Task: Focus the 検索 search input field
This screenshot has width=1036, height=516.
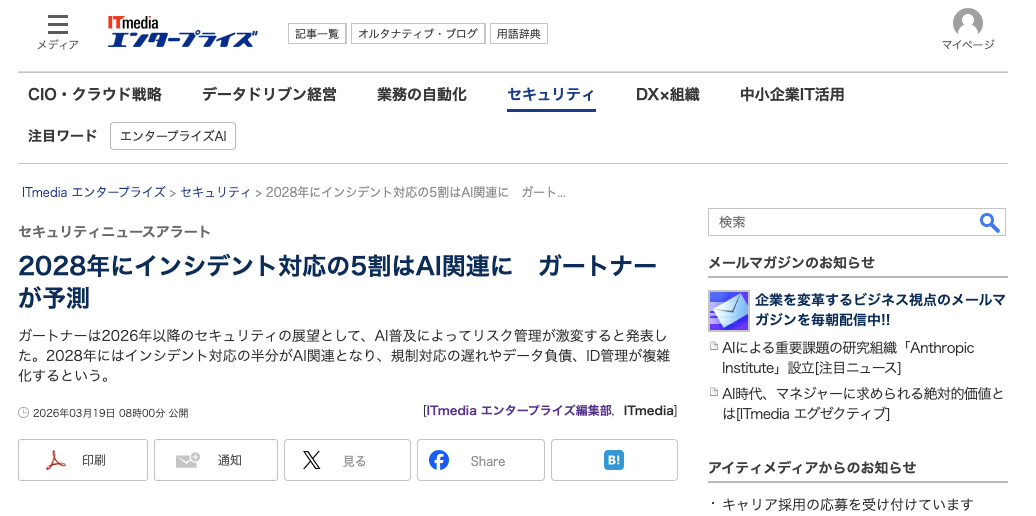Action: click(840, 222)
